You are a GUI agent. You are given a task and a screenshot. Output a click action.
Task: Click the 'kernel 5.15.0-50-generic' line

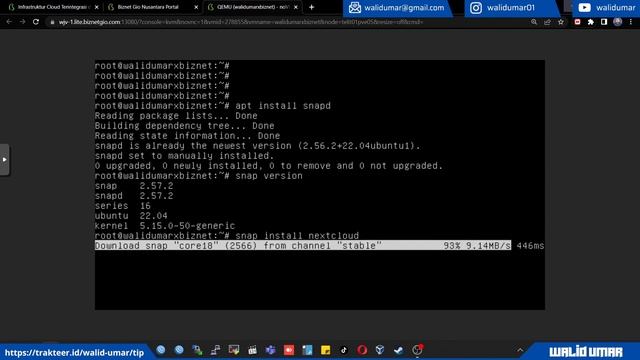(x=164, y=226)
